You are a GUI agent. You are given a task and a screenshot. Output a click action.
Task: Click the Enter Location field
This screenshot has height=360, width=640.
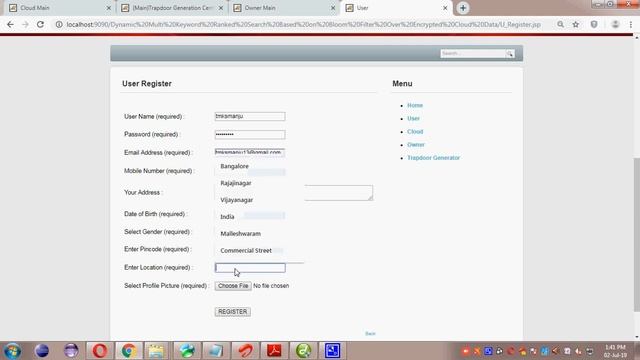pyautogui.click(x=250, y=268)
